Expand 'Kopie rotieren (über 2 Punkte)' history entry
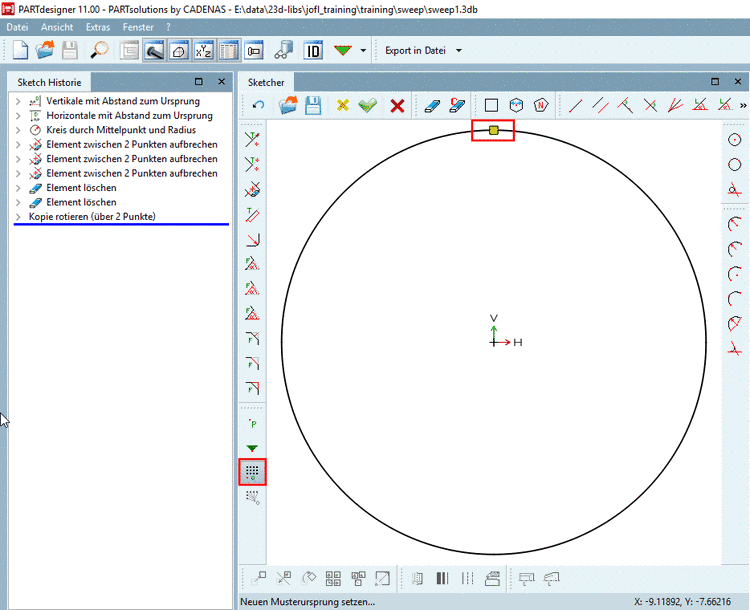This screenshot has height=610, width=750. click(18, 217)
